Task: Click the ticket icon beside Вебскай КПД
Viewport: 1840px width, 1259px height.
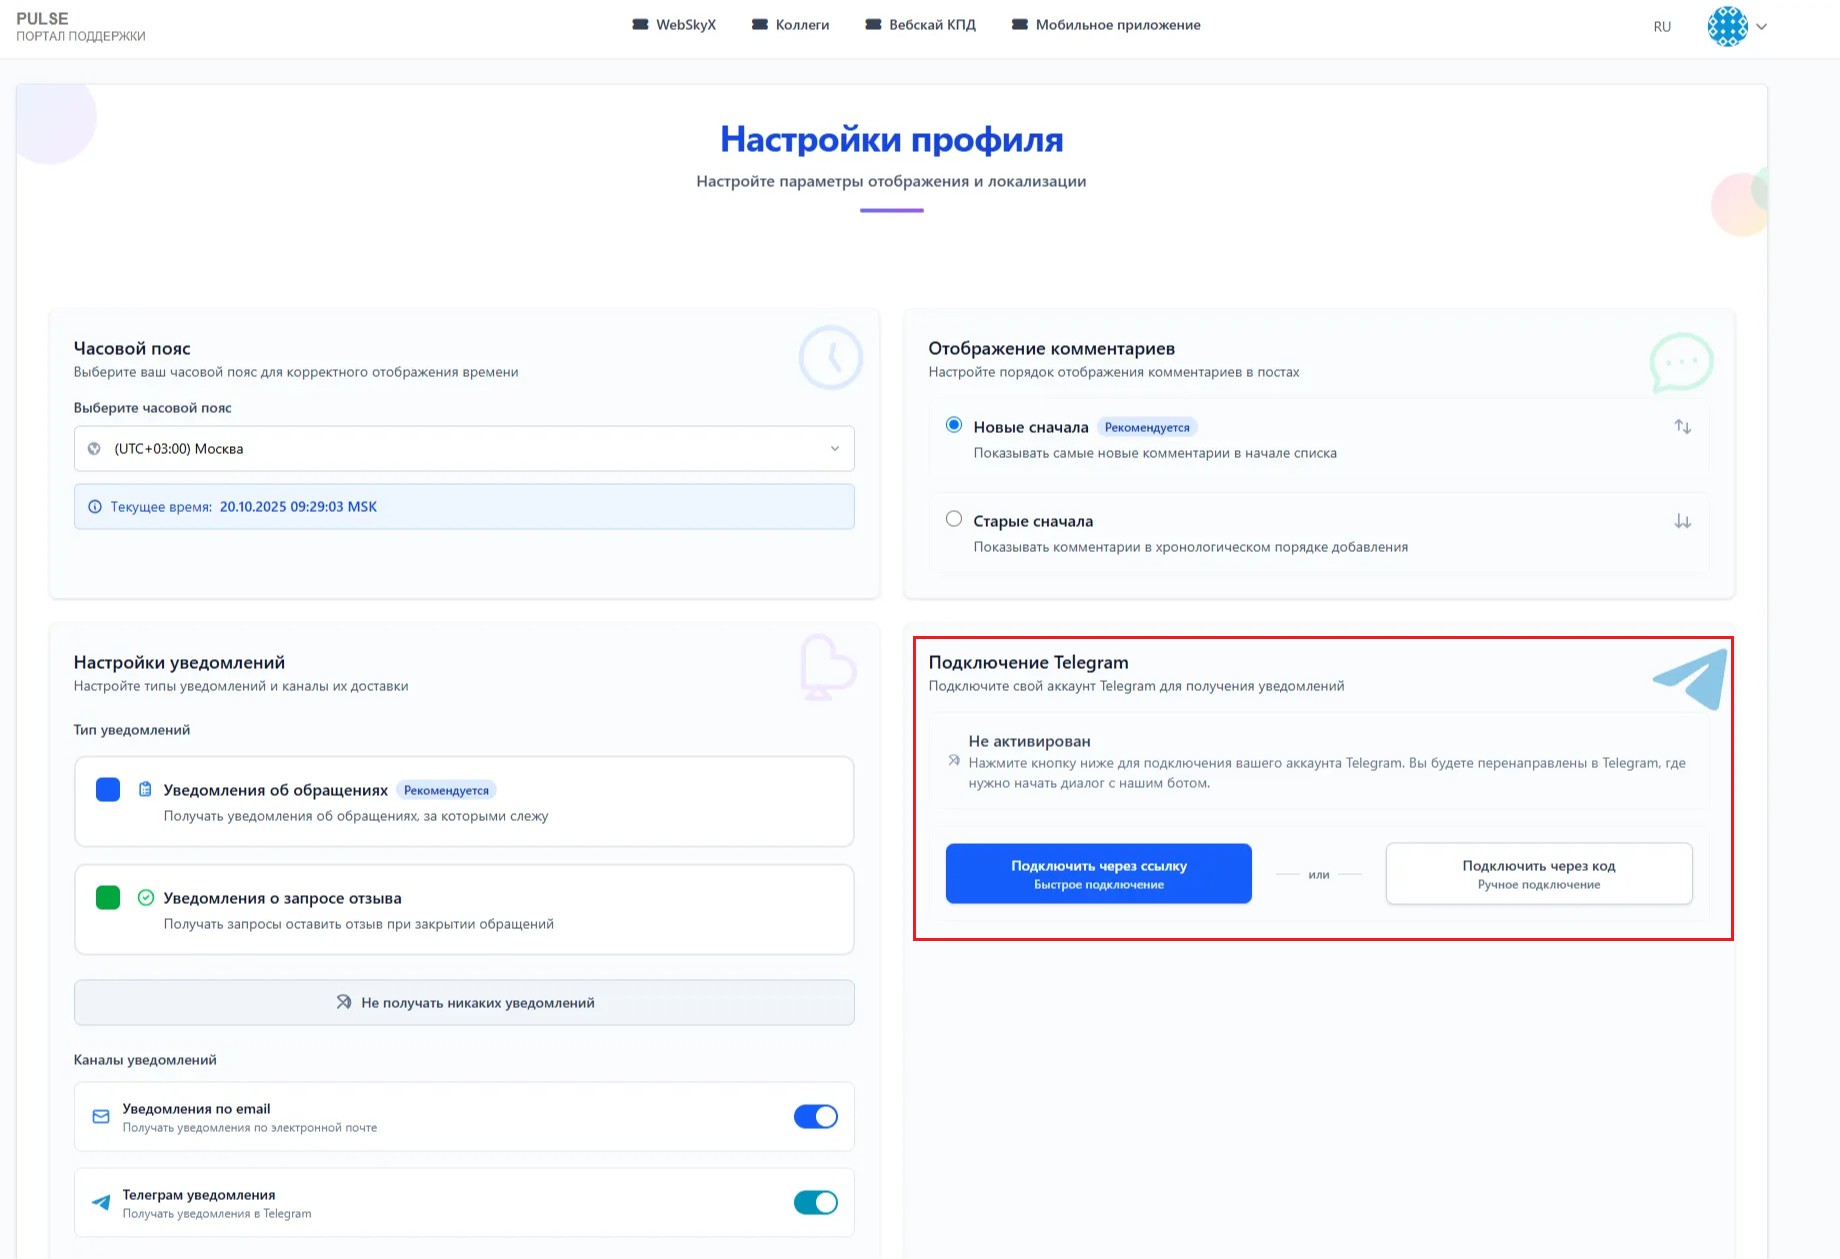Action: (874, 25)
